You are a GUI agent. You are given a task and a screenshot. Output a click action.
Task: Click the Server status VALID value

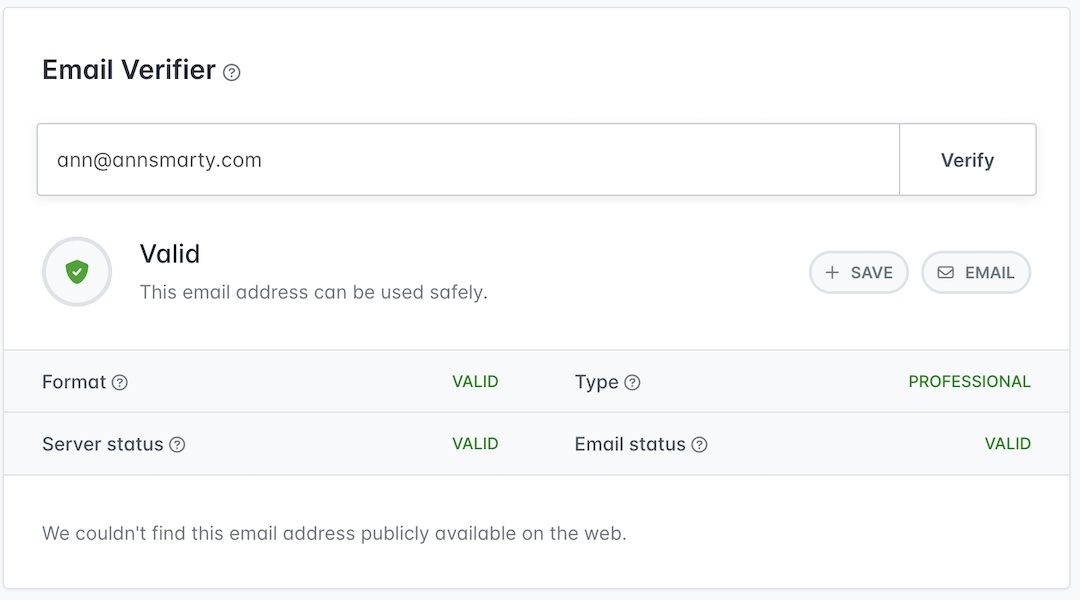click(x=475, y=444)
